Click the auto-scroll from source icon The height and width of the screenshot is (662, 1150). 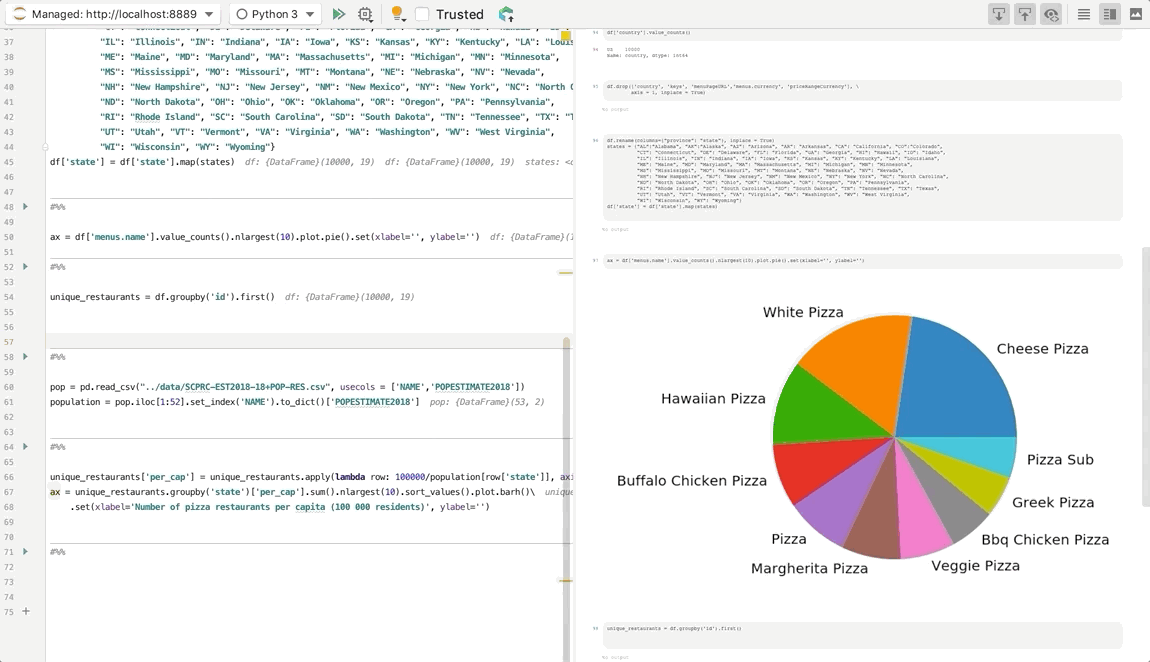998,14
